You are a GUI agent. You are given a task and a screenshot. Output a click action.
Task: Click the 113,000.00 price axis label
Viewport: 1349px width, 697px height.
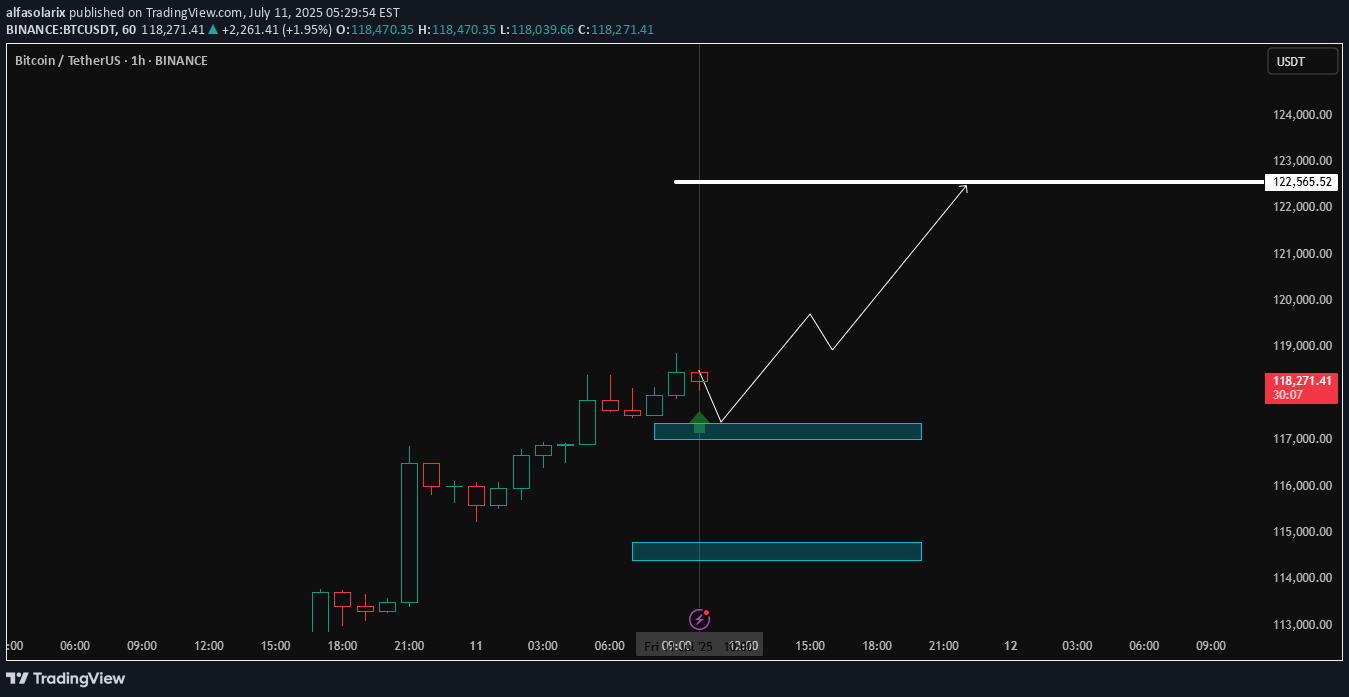tap(1302, 625)
